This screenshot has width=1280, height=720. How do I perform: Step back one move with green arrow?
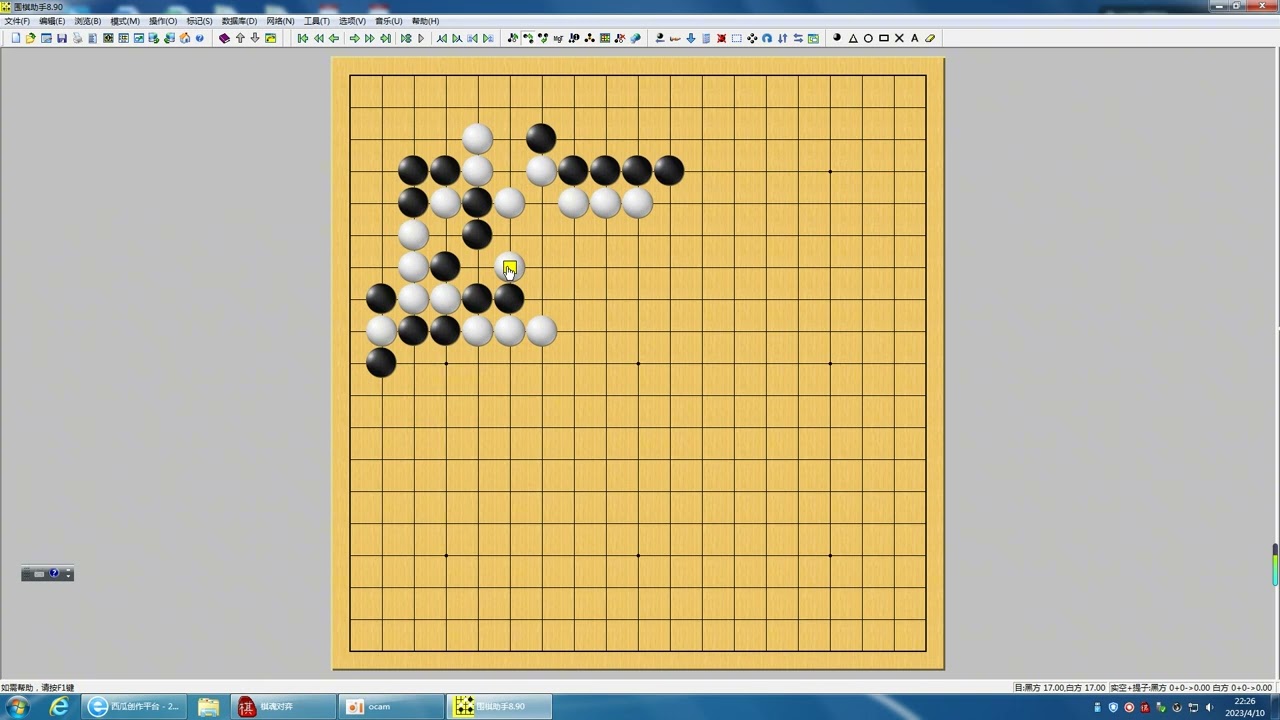[x=334, y=38]
